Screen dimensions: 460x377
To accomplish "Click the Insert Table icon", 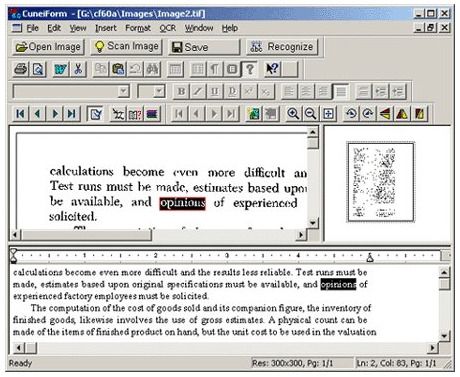I will pyautogui.click(x=175, y=69).
